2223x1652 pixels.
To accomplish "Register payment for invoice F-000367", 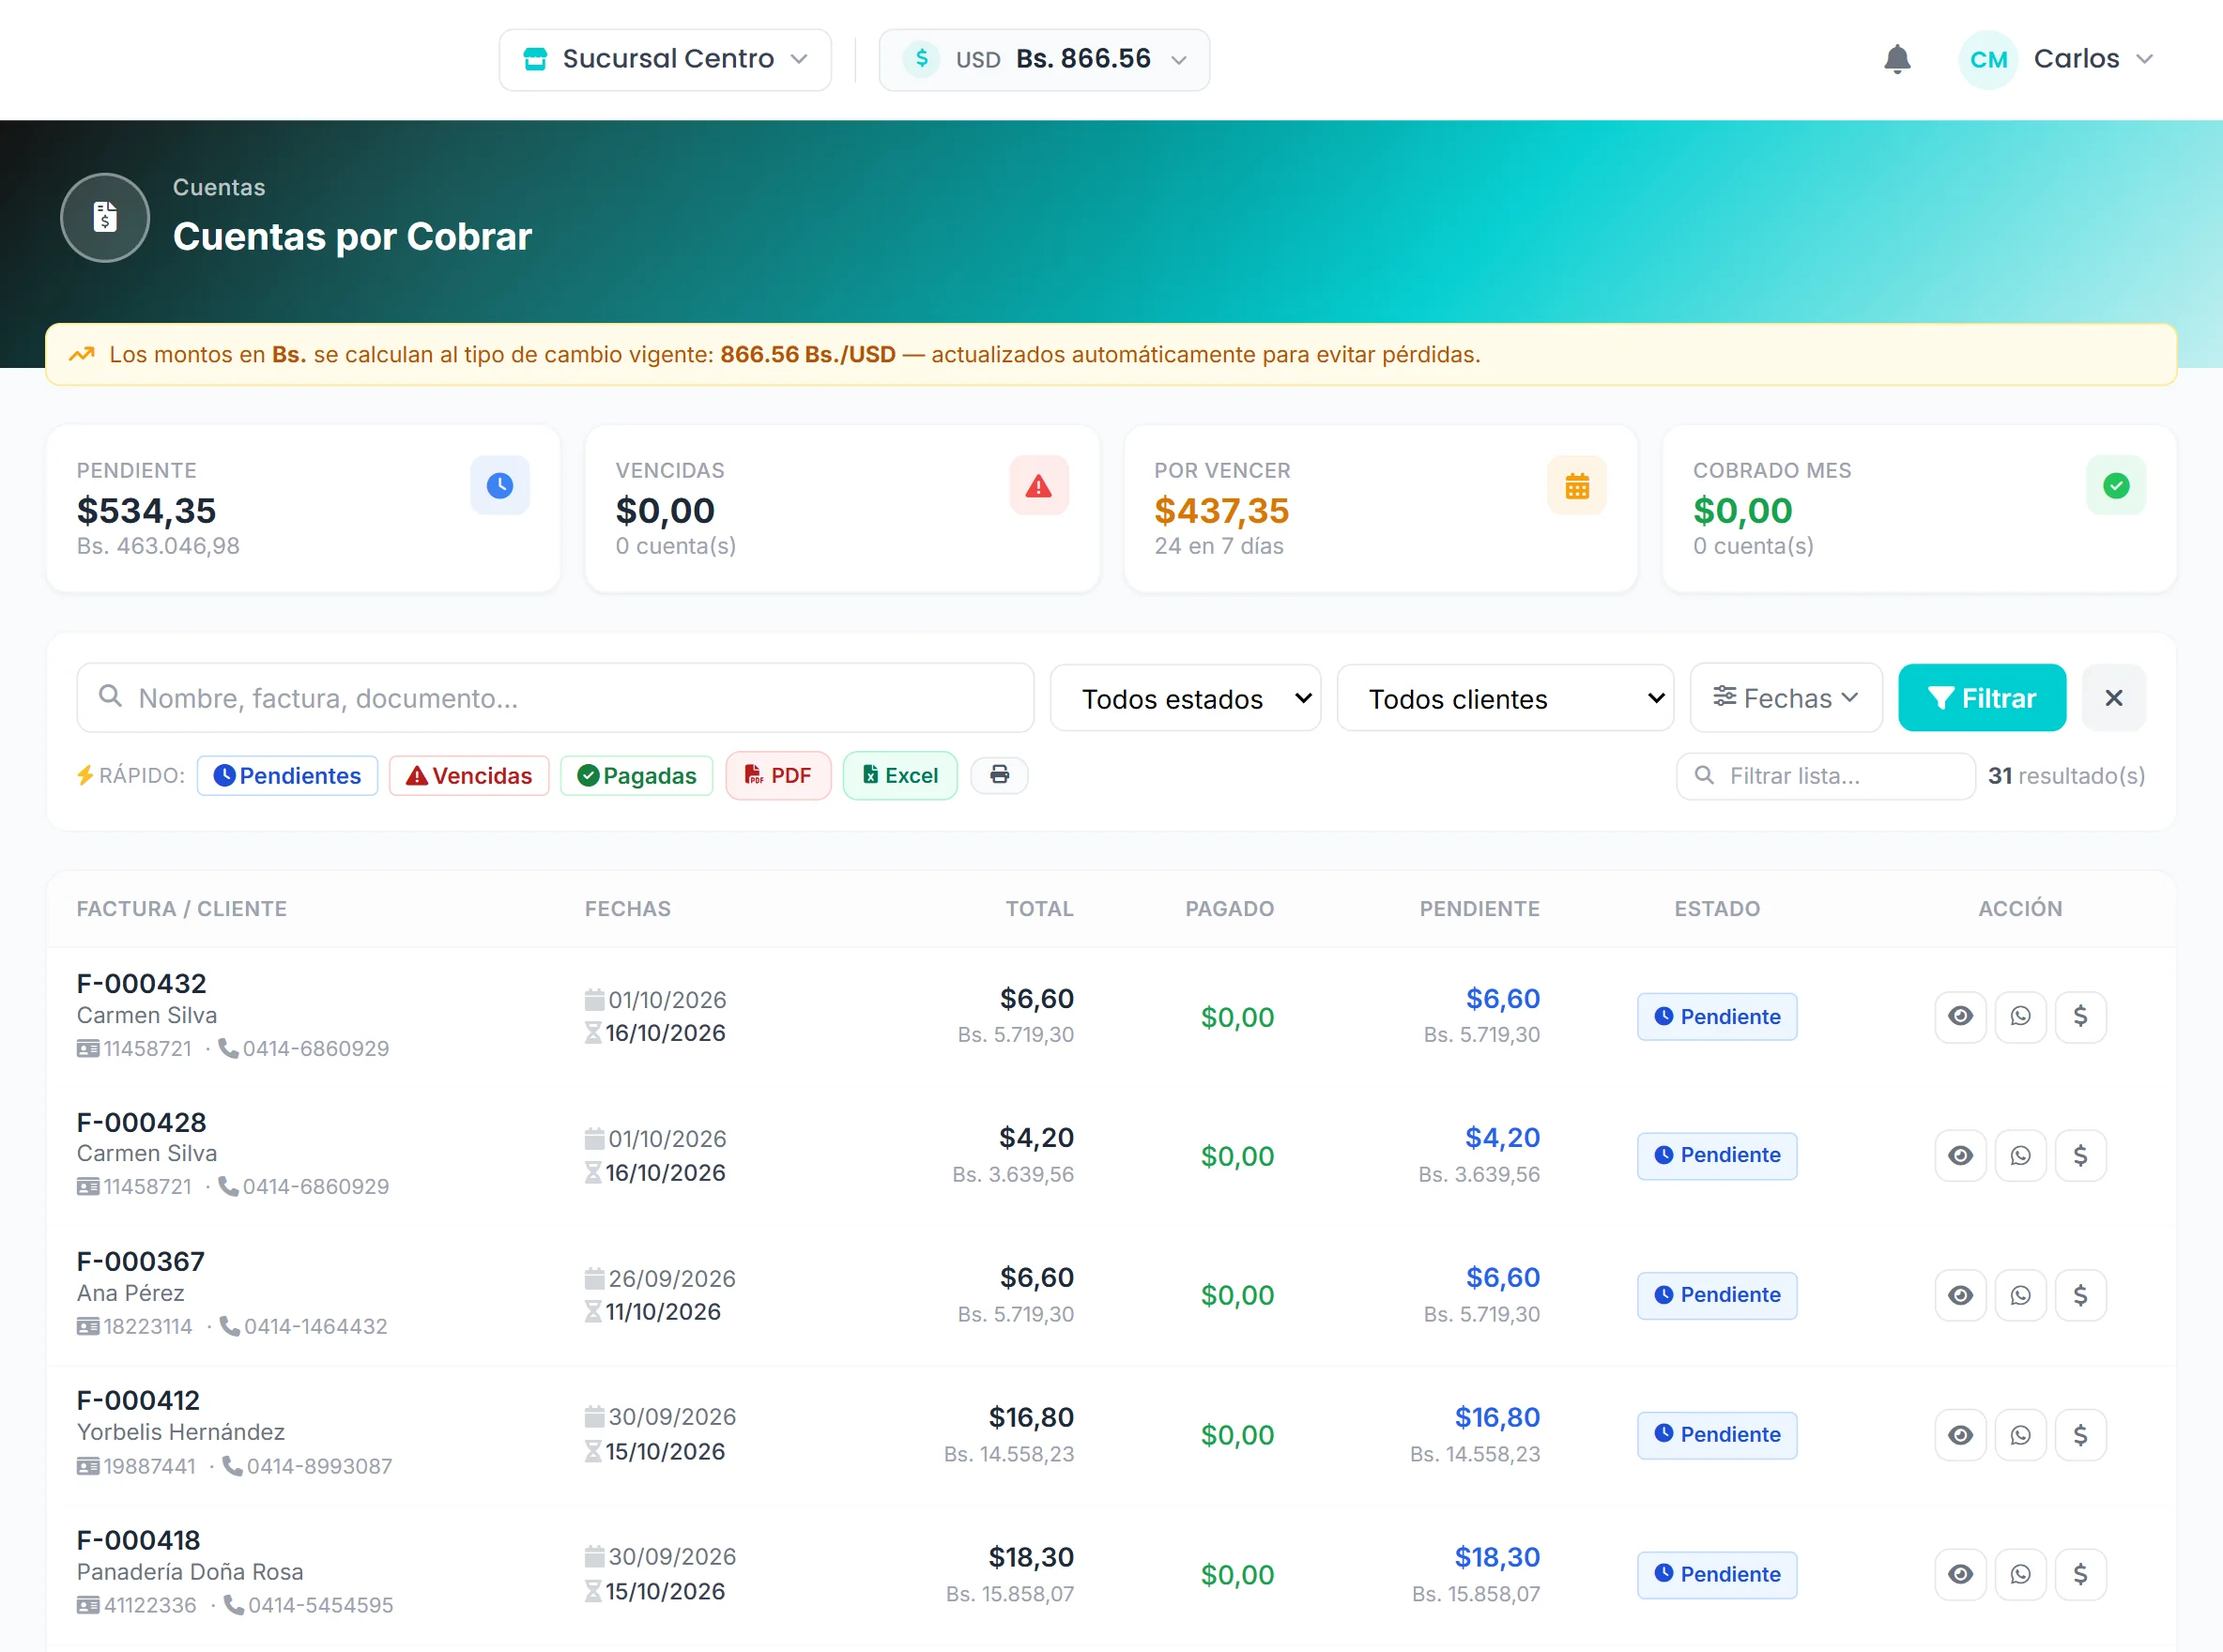I will (2080, 1295).
